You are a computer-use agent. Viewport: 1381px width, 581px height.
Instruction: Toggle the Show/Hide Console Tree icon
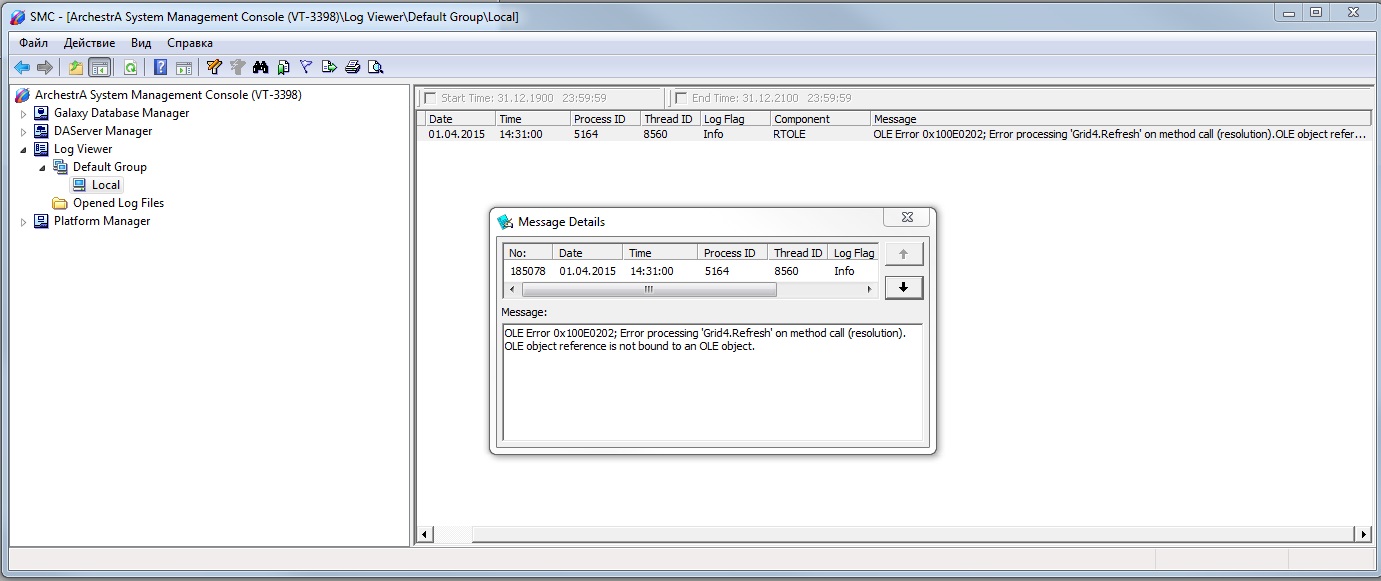tap(99, 67)
